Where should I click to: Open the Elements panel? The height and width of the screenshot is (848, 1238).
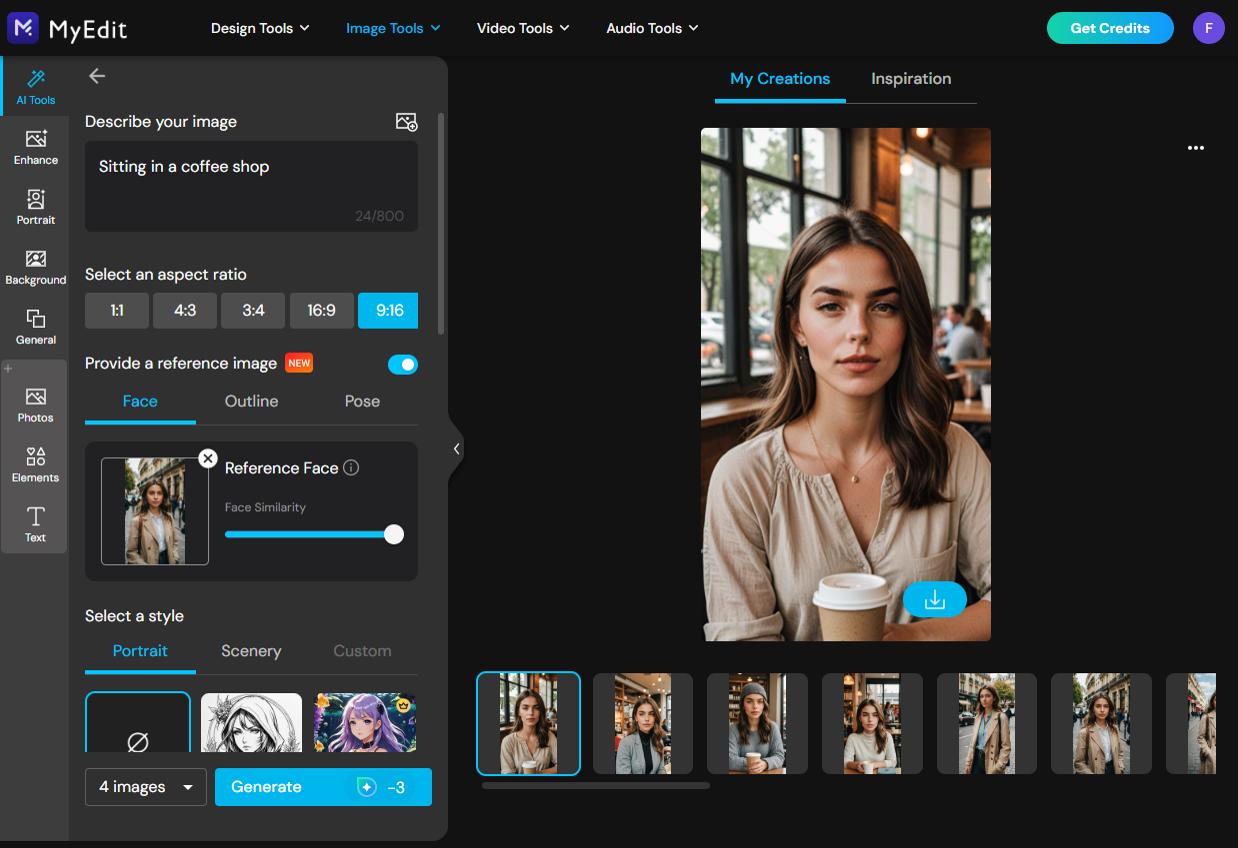pyautogui.click(x=35, y=464)
